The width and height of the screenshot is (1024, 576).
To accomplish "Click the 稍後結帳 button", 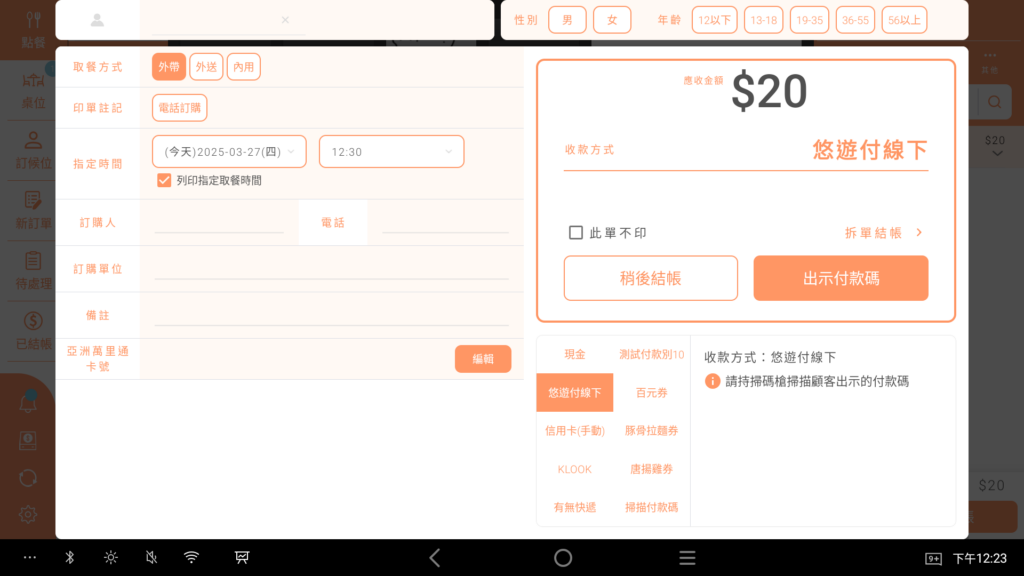I will (650, 278).
